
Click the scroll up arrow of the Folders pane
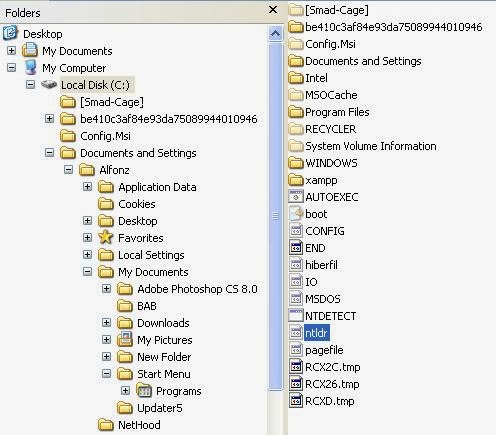click(x=275, y=33)
